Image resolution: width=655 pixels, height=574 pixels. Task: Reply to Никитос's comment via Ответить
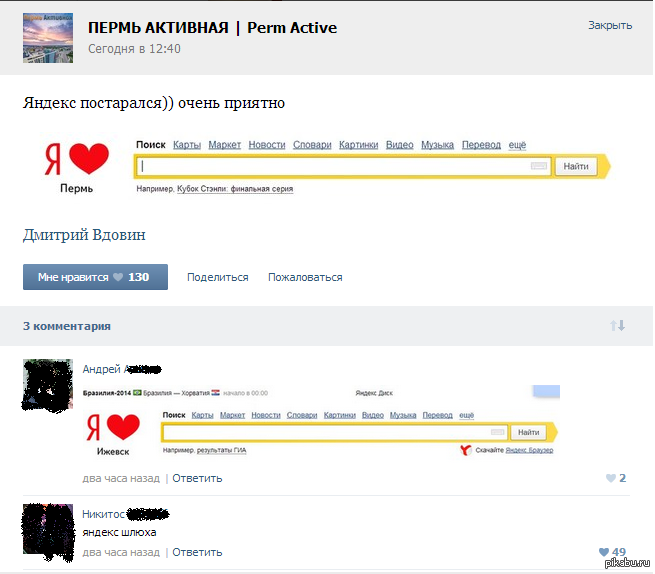[197, 552]
